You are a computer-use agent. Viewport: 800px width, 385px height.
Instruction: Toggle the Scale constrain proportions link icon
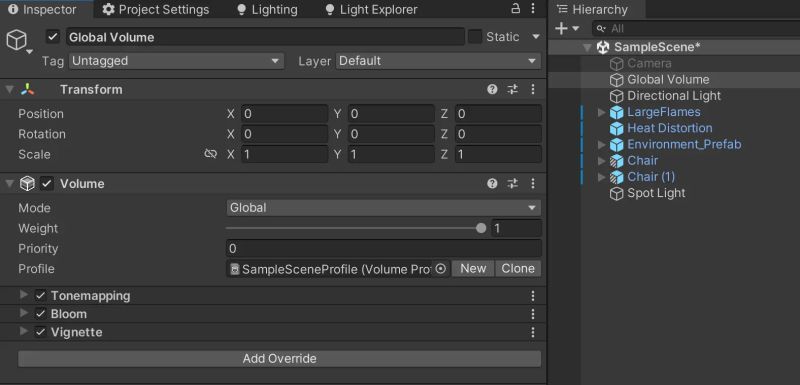click(210, 154)
